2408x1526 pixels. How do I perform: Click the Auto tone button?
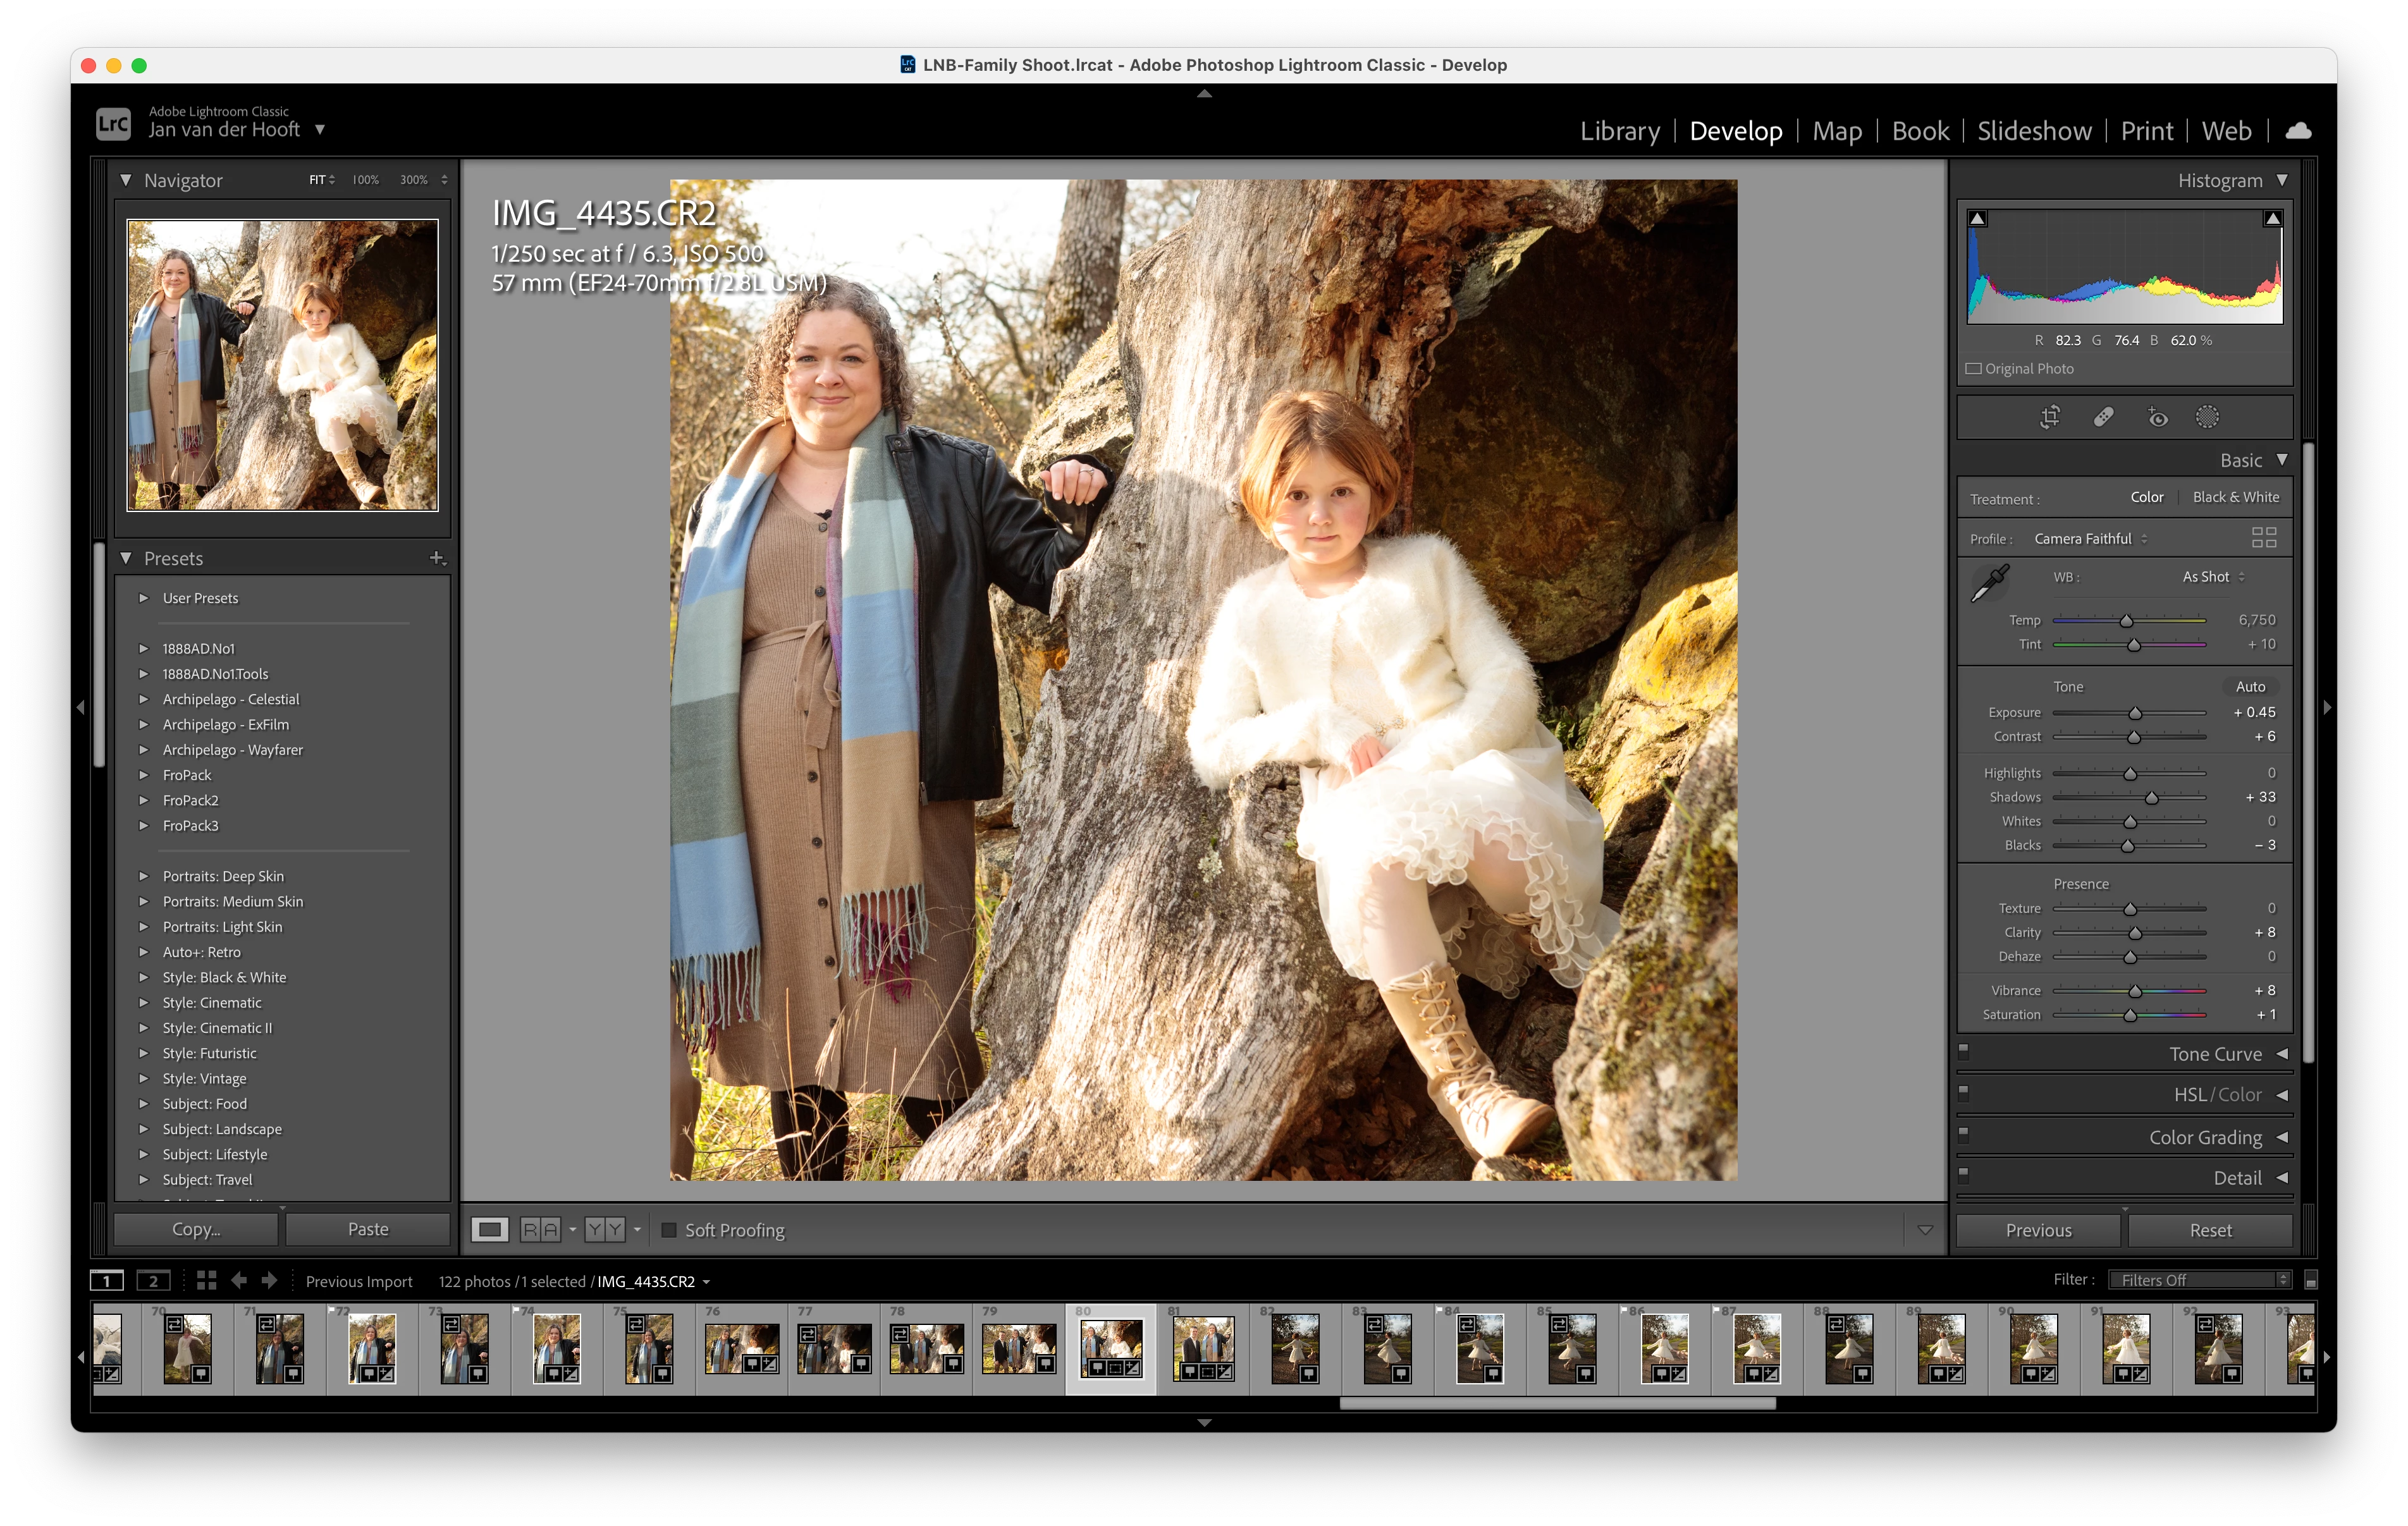[x=2249, y=687]
